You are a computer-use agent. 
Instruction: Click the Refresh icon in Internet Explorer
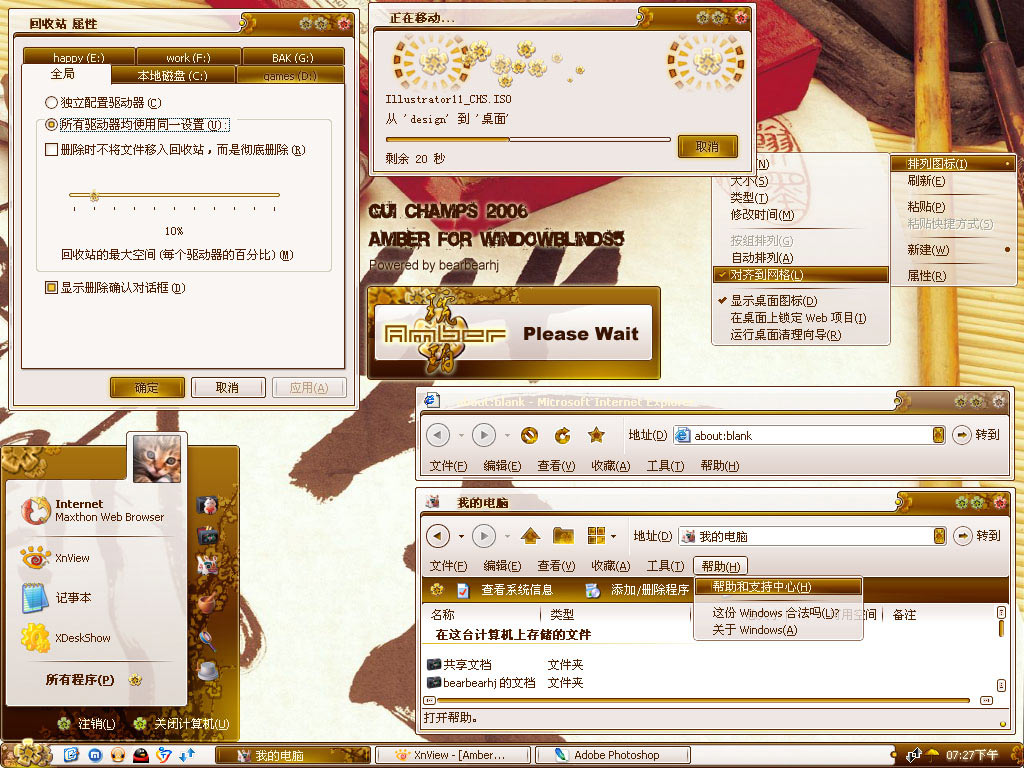click(562, 435)
